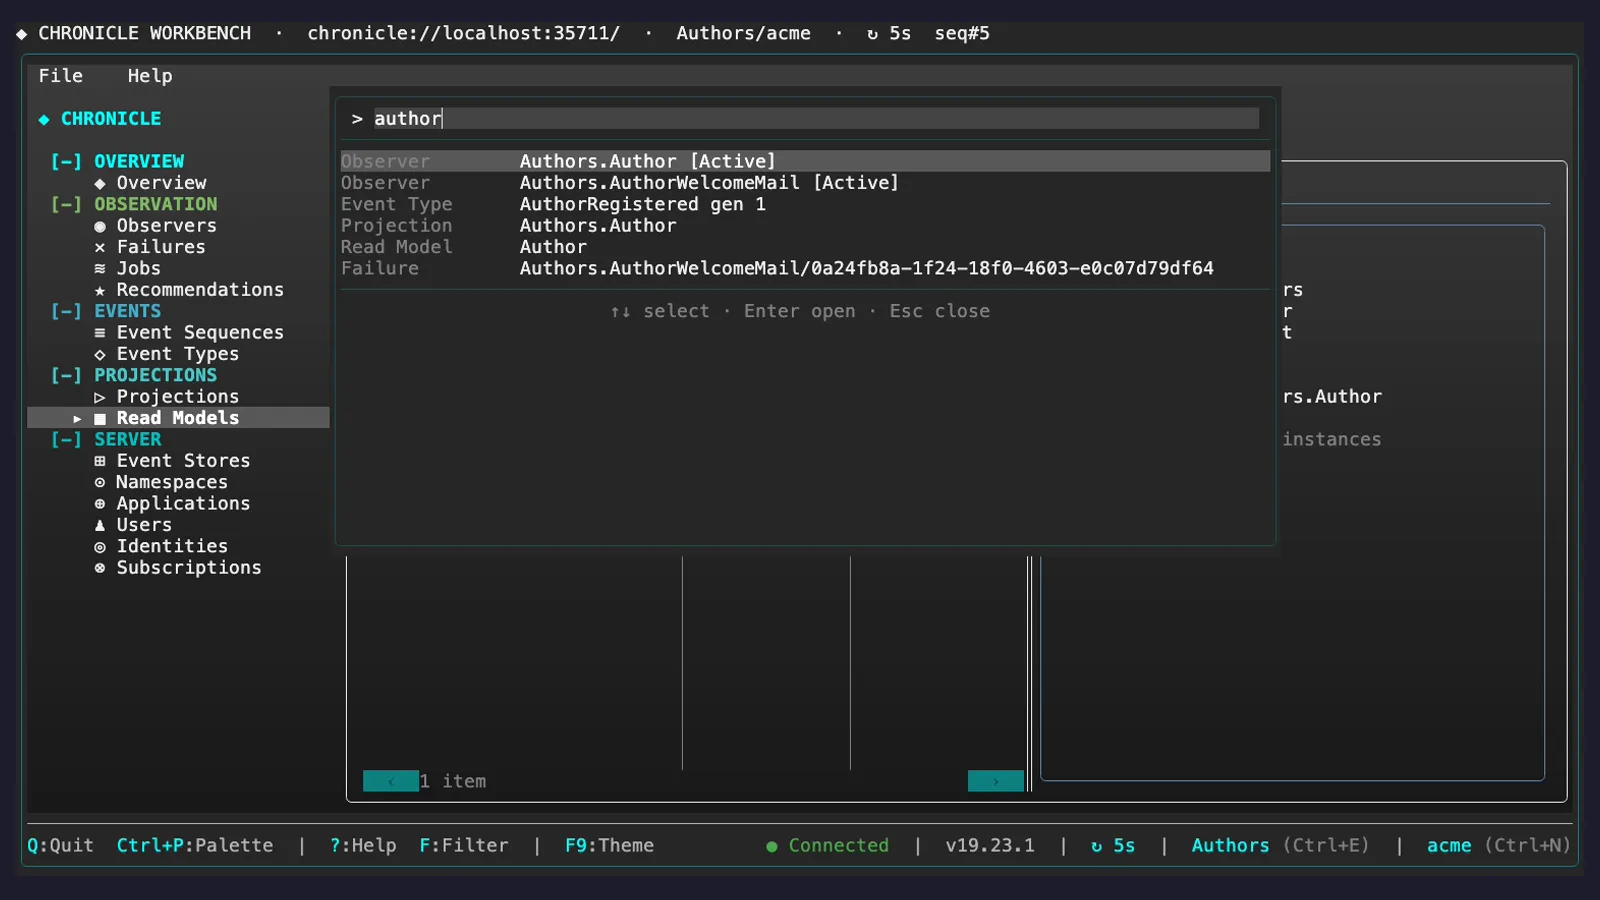The width and height of the screenshot is (1600, 900).
Task: Click the Observers circle icon
Action: click(100, 226)
